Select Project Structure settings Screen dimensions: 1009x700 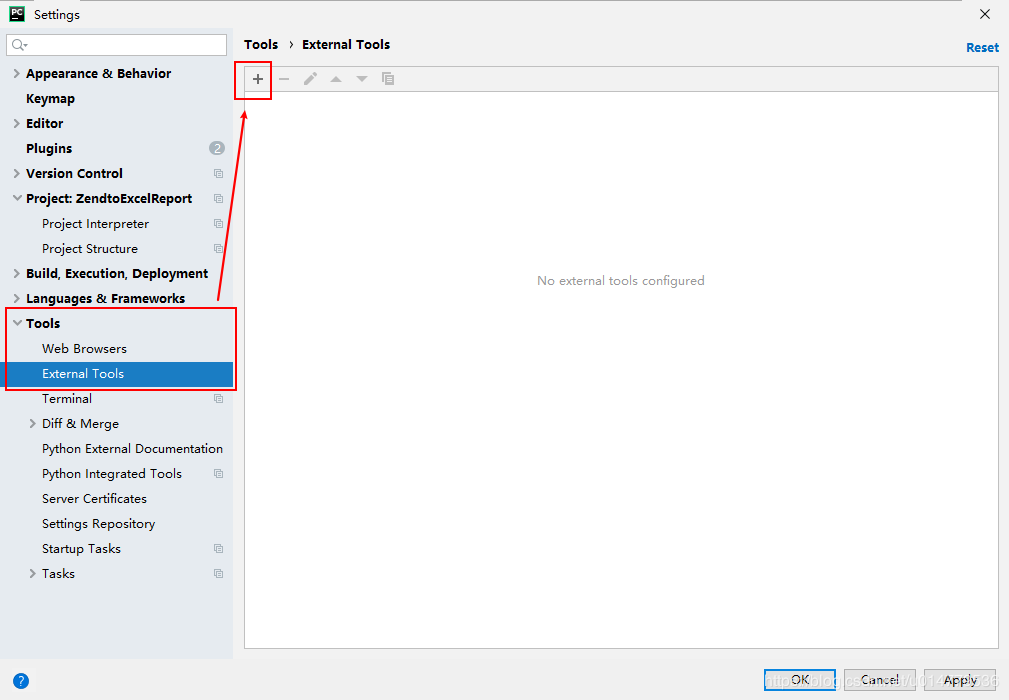[x=90, y=249]
